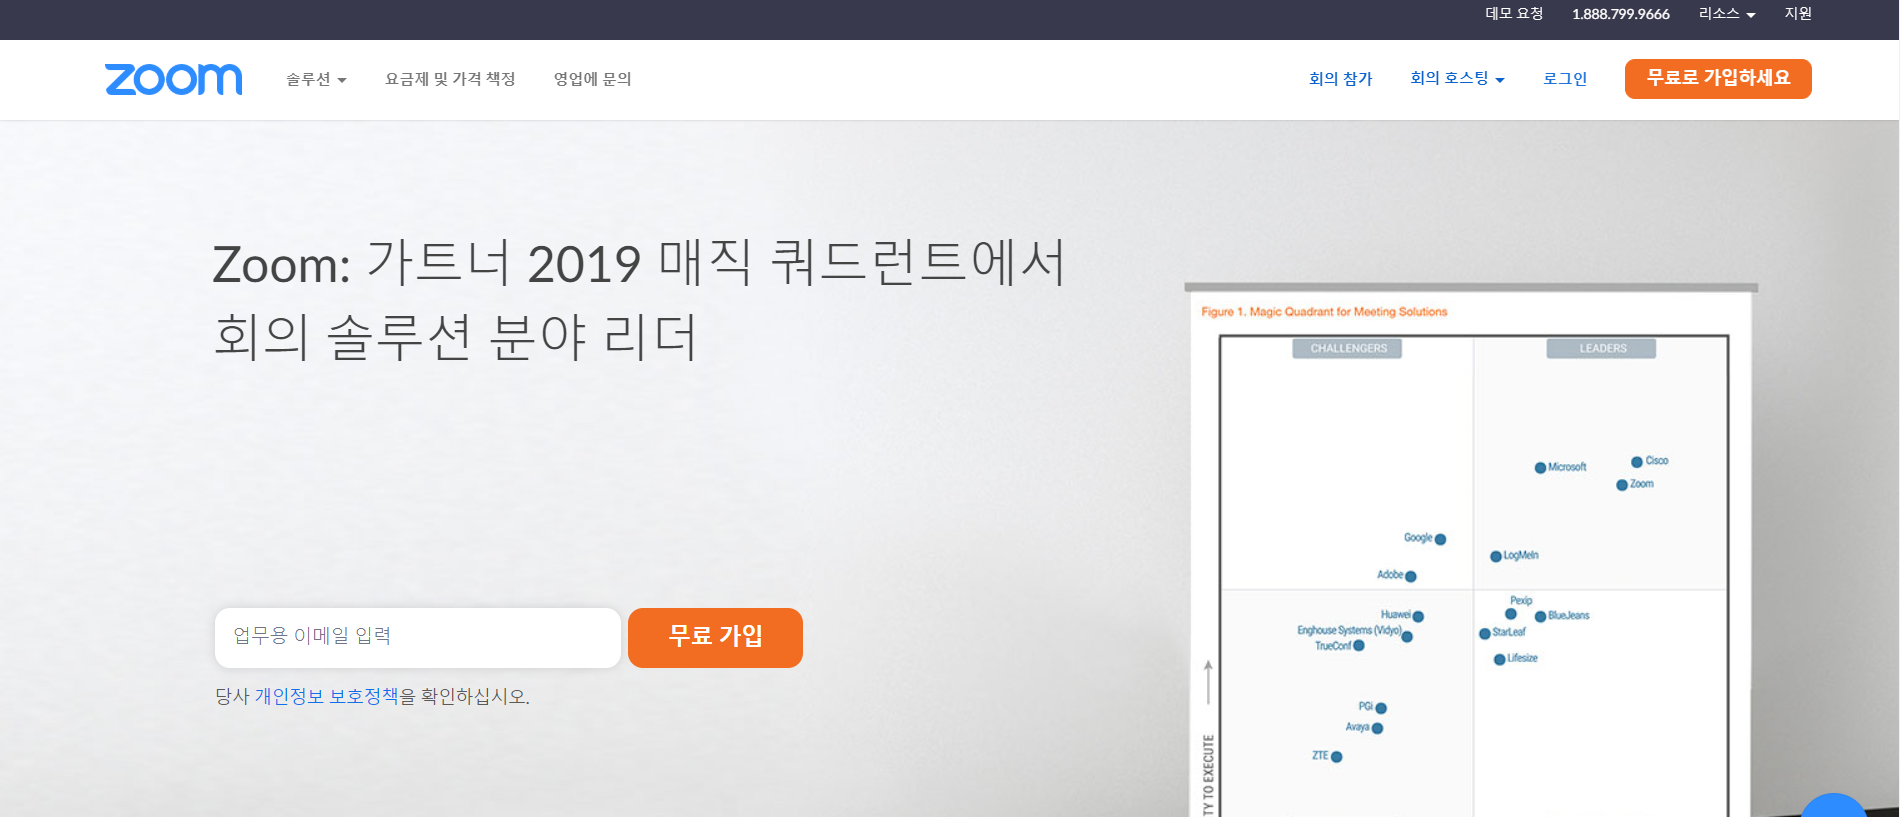Image resolution: width=1900 pixels, height=817 pixels.
Task: Click the headline 회의 솔루션 분야 리더
Action: click(x=455, y=337)
